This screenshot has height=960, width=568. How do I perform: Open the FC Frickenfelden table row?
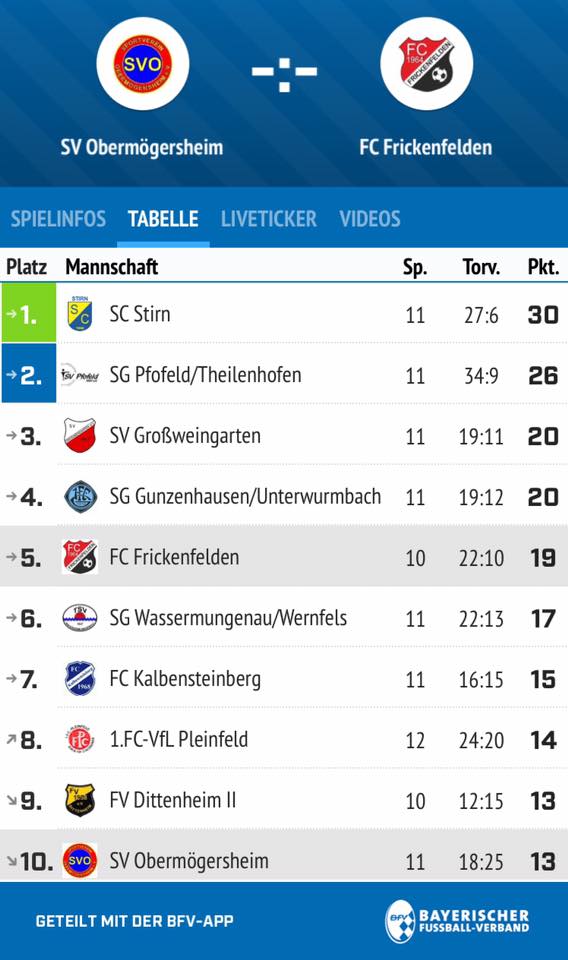(x=284, y=557)
